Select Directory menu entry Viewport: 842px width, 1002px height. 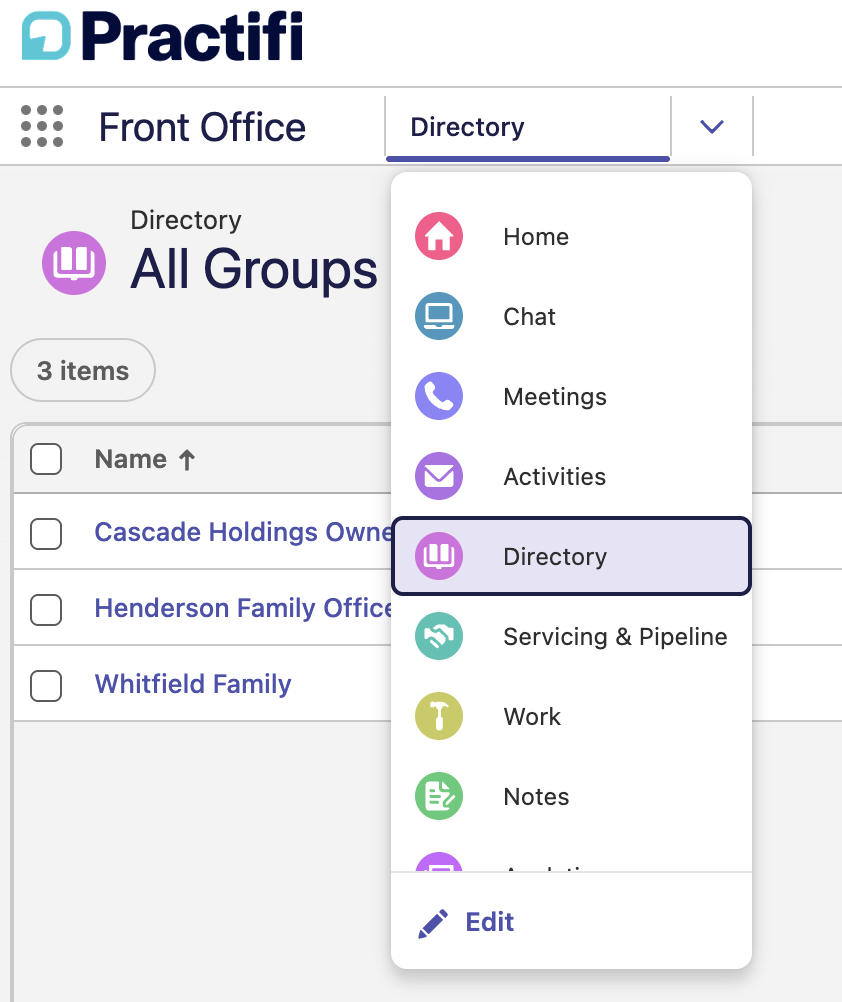coord(571,556)
